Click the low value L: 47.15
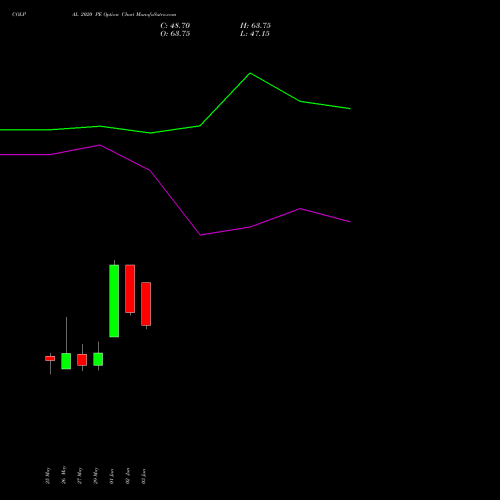Screen dimensions: 500x500 point(255,34)
